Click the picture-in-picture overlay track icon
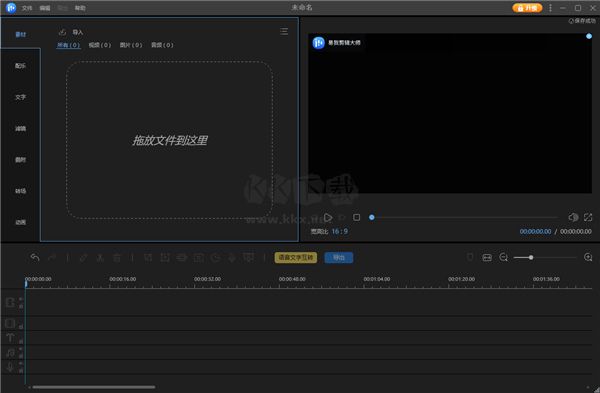600x393 pixels. 10,324
